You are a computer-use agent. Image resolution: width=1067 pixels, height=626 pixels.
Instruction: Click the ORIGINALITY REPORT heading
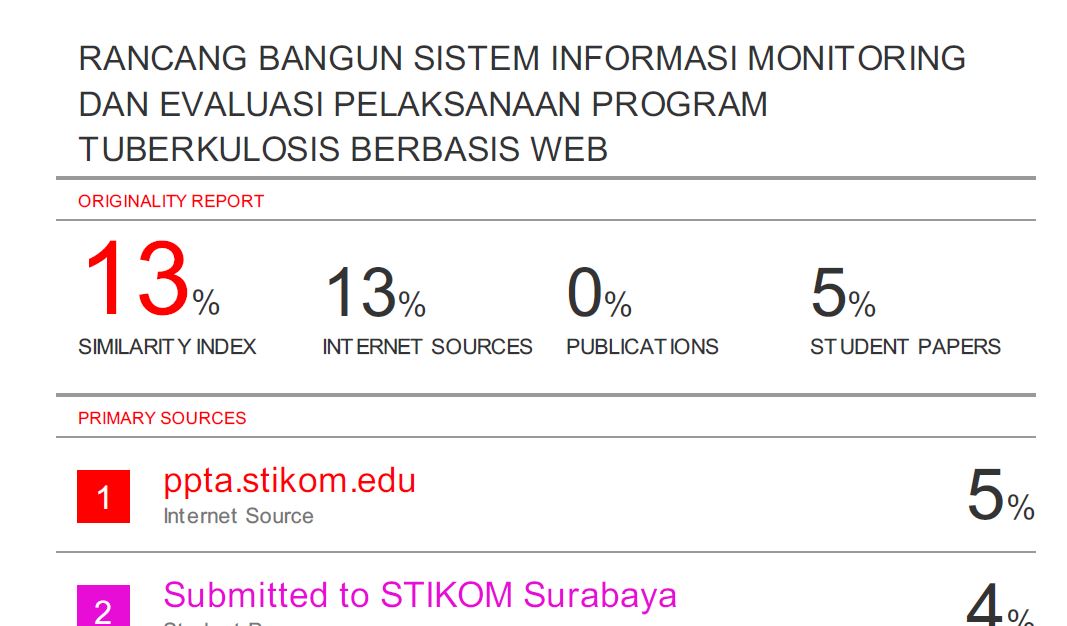click(x=171, y=201)
